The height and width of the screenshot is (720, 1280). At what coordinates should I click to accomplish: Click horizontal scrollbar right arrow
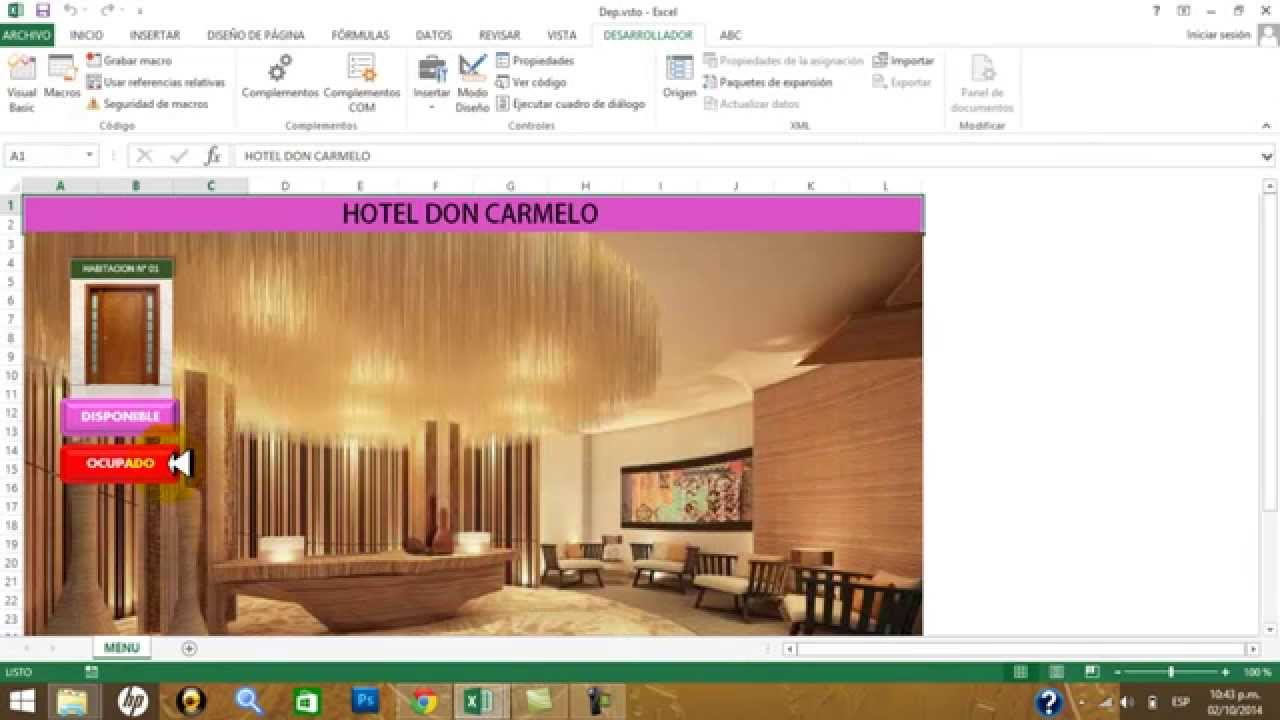tap(1252, 649)
